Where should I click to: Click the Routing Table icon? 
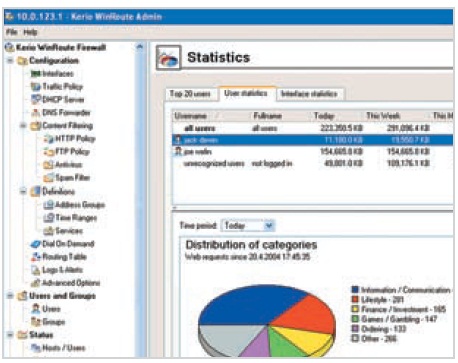tap(36, 257)
